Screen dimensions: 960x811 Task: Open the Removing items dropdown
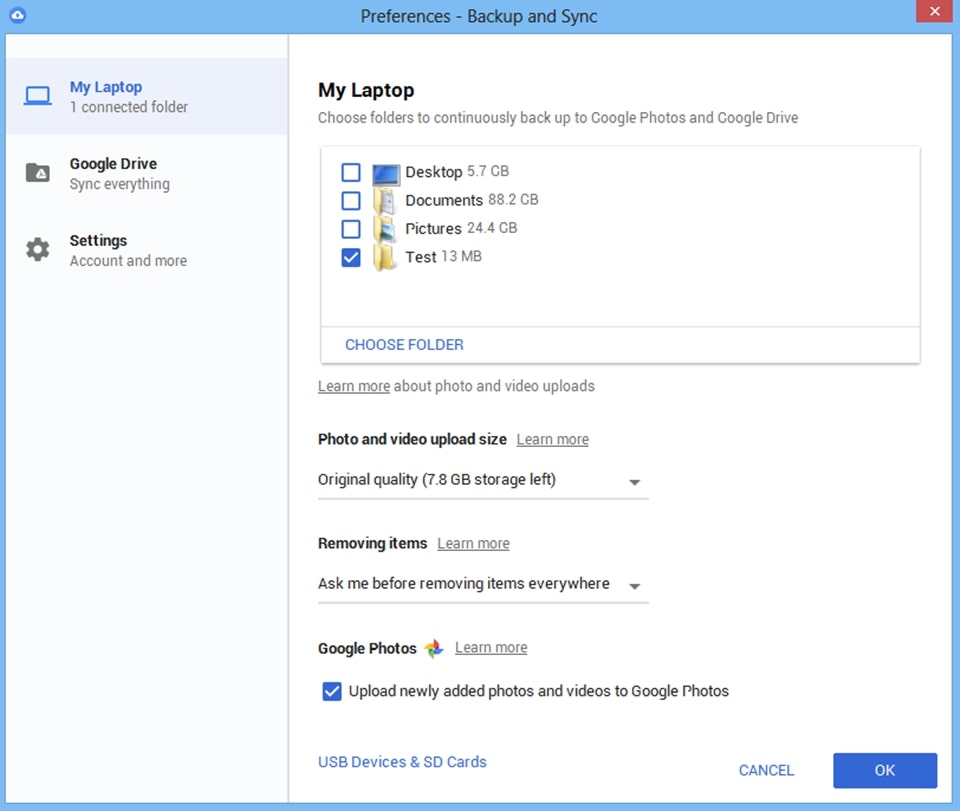[x=634, y=586]
